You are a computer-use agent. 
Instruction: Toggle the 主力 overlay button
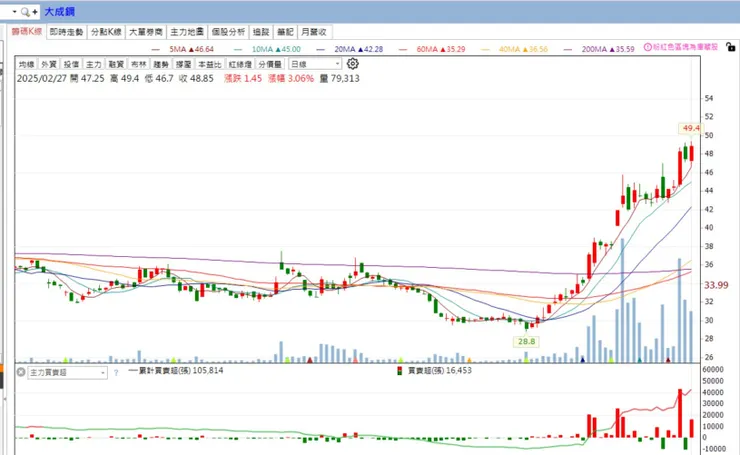93,64
